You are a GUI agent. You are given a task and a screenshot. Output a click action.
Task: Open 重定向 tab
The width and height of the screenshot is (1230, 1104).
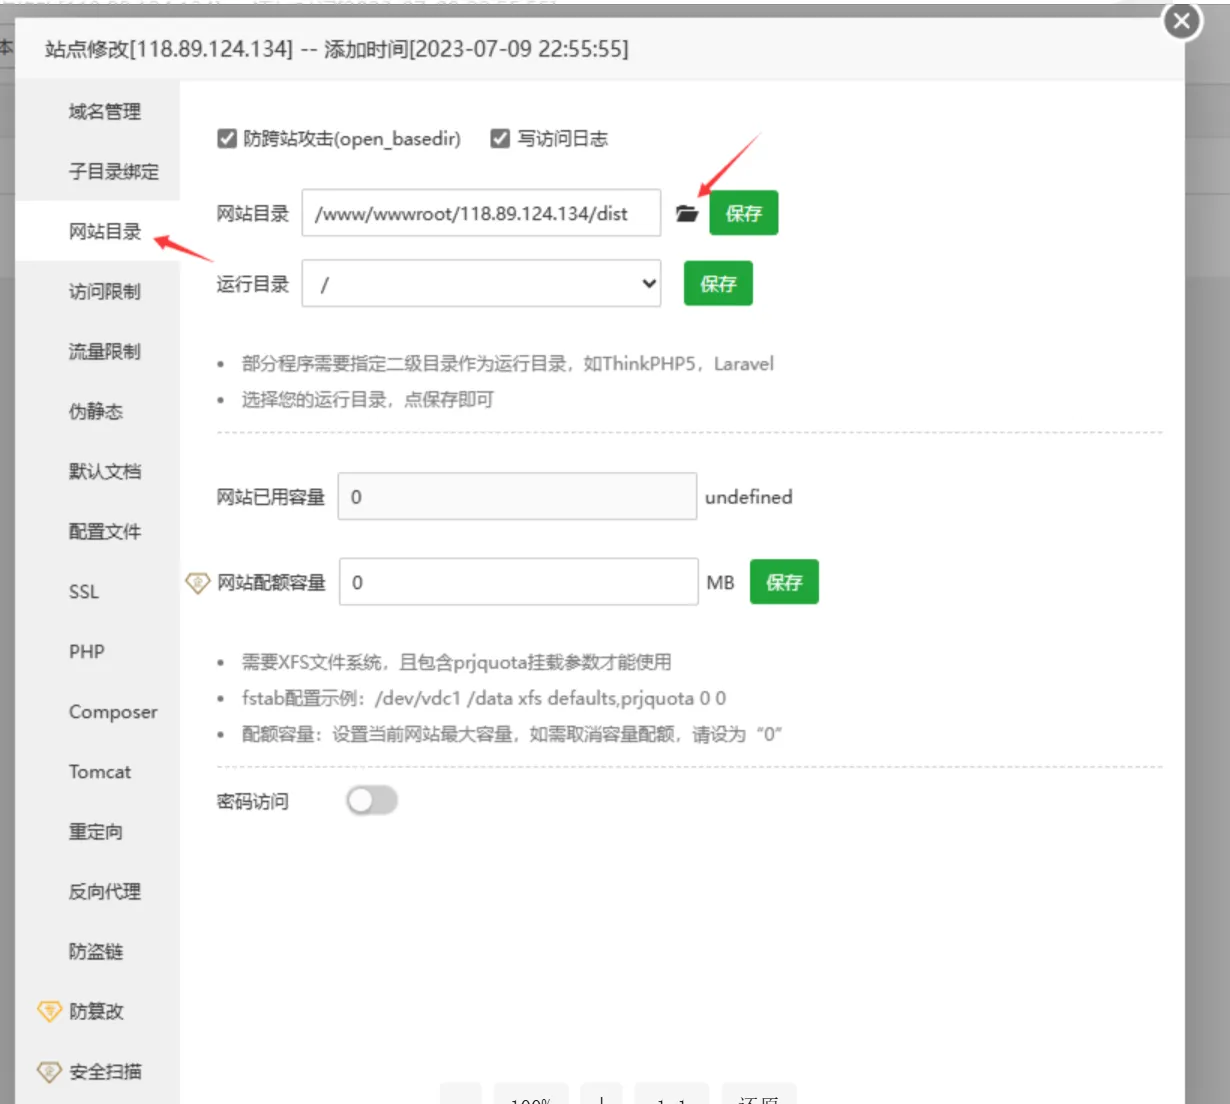(98, 831)
